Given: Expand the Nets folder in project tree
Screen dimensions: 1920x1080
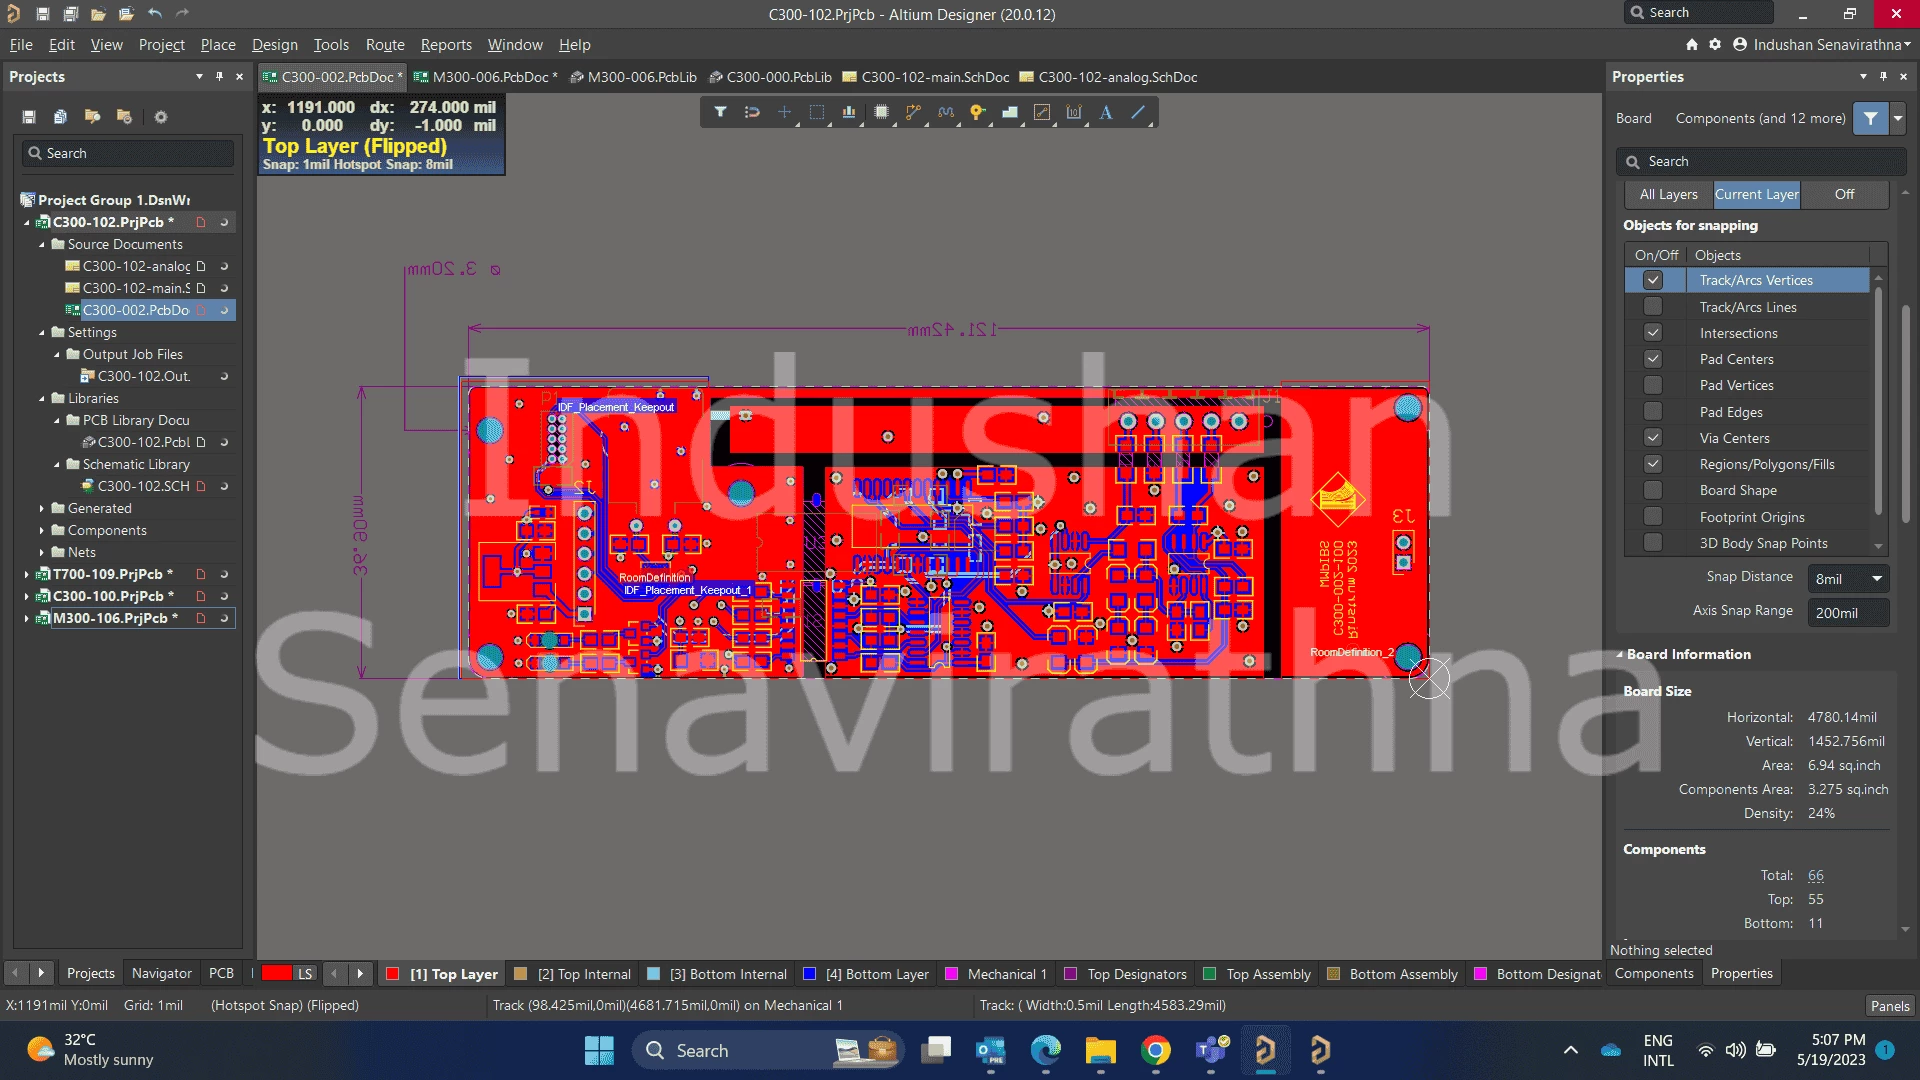Looking at the screenshot, I should (42, 552).
